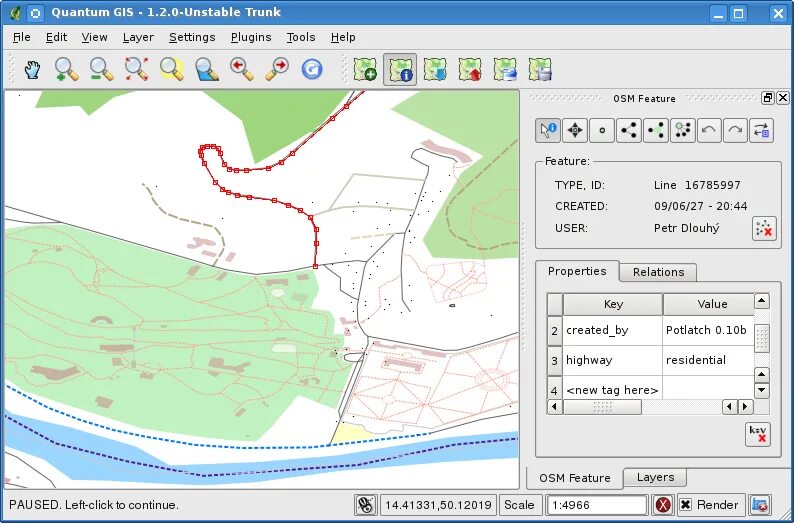Screen dimensions: 794x523
Task: Open the Plugins menu
Action: point(251,37)
